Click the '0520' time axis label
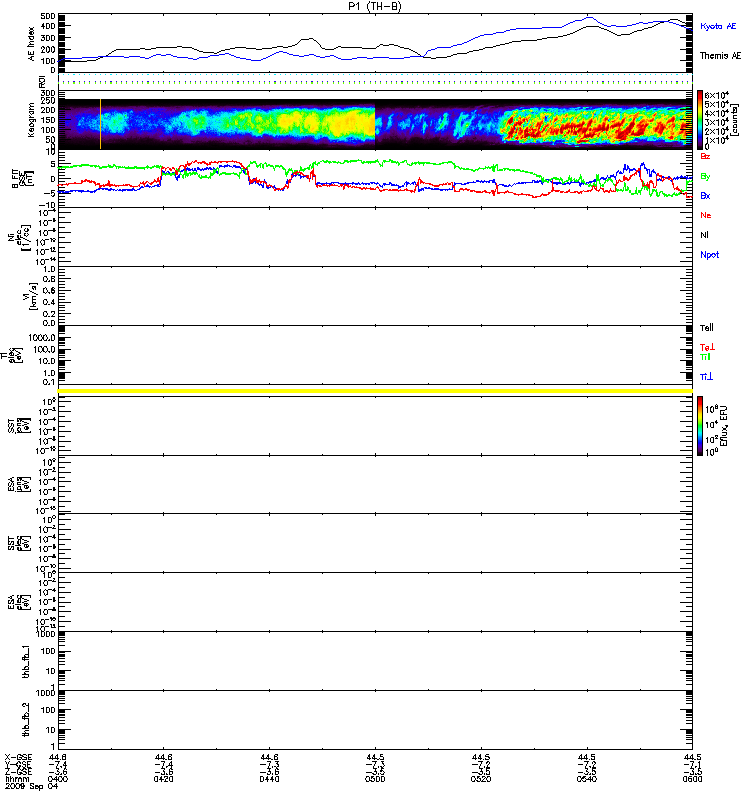750x800 pixels. pyautogui.click(x=481, y=779)
